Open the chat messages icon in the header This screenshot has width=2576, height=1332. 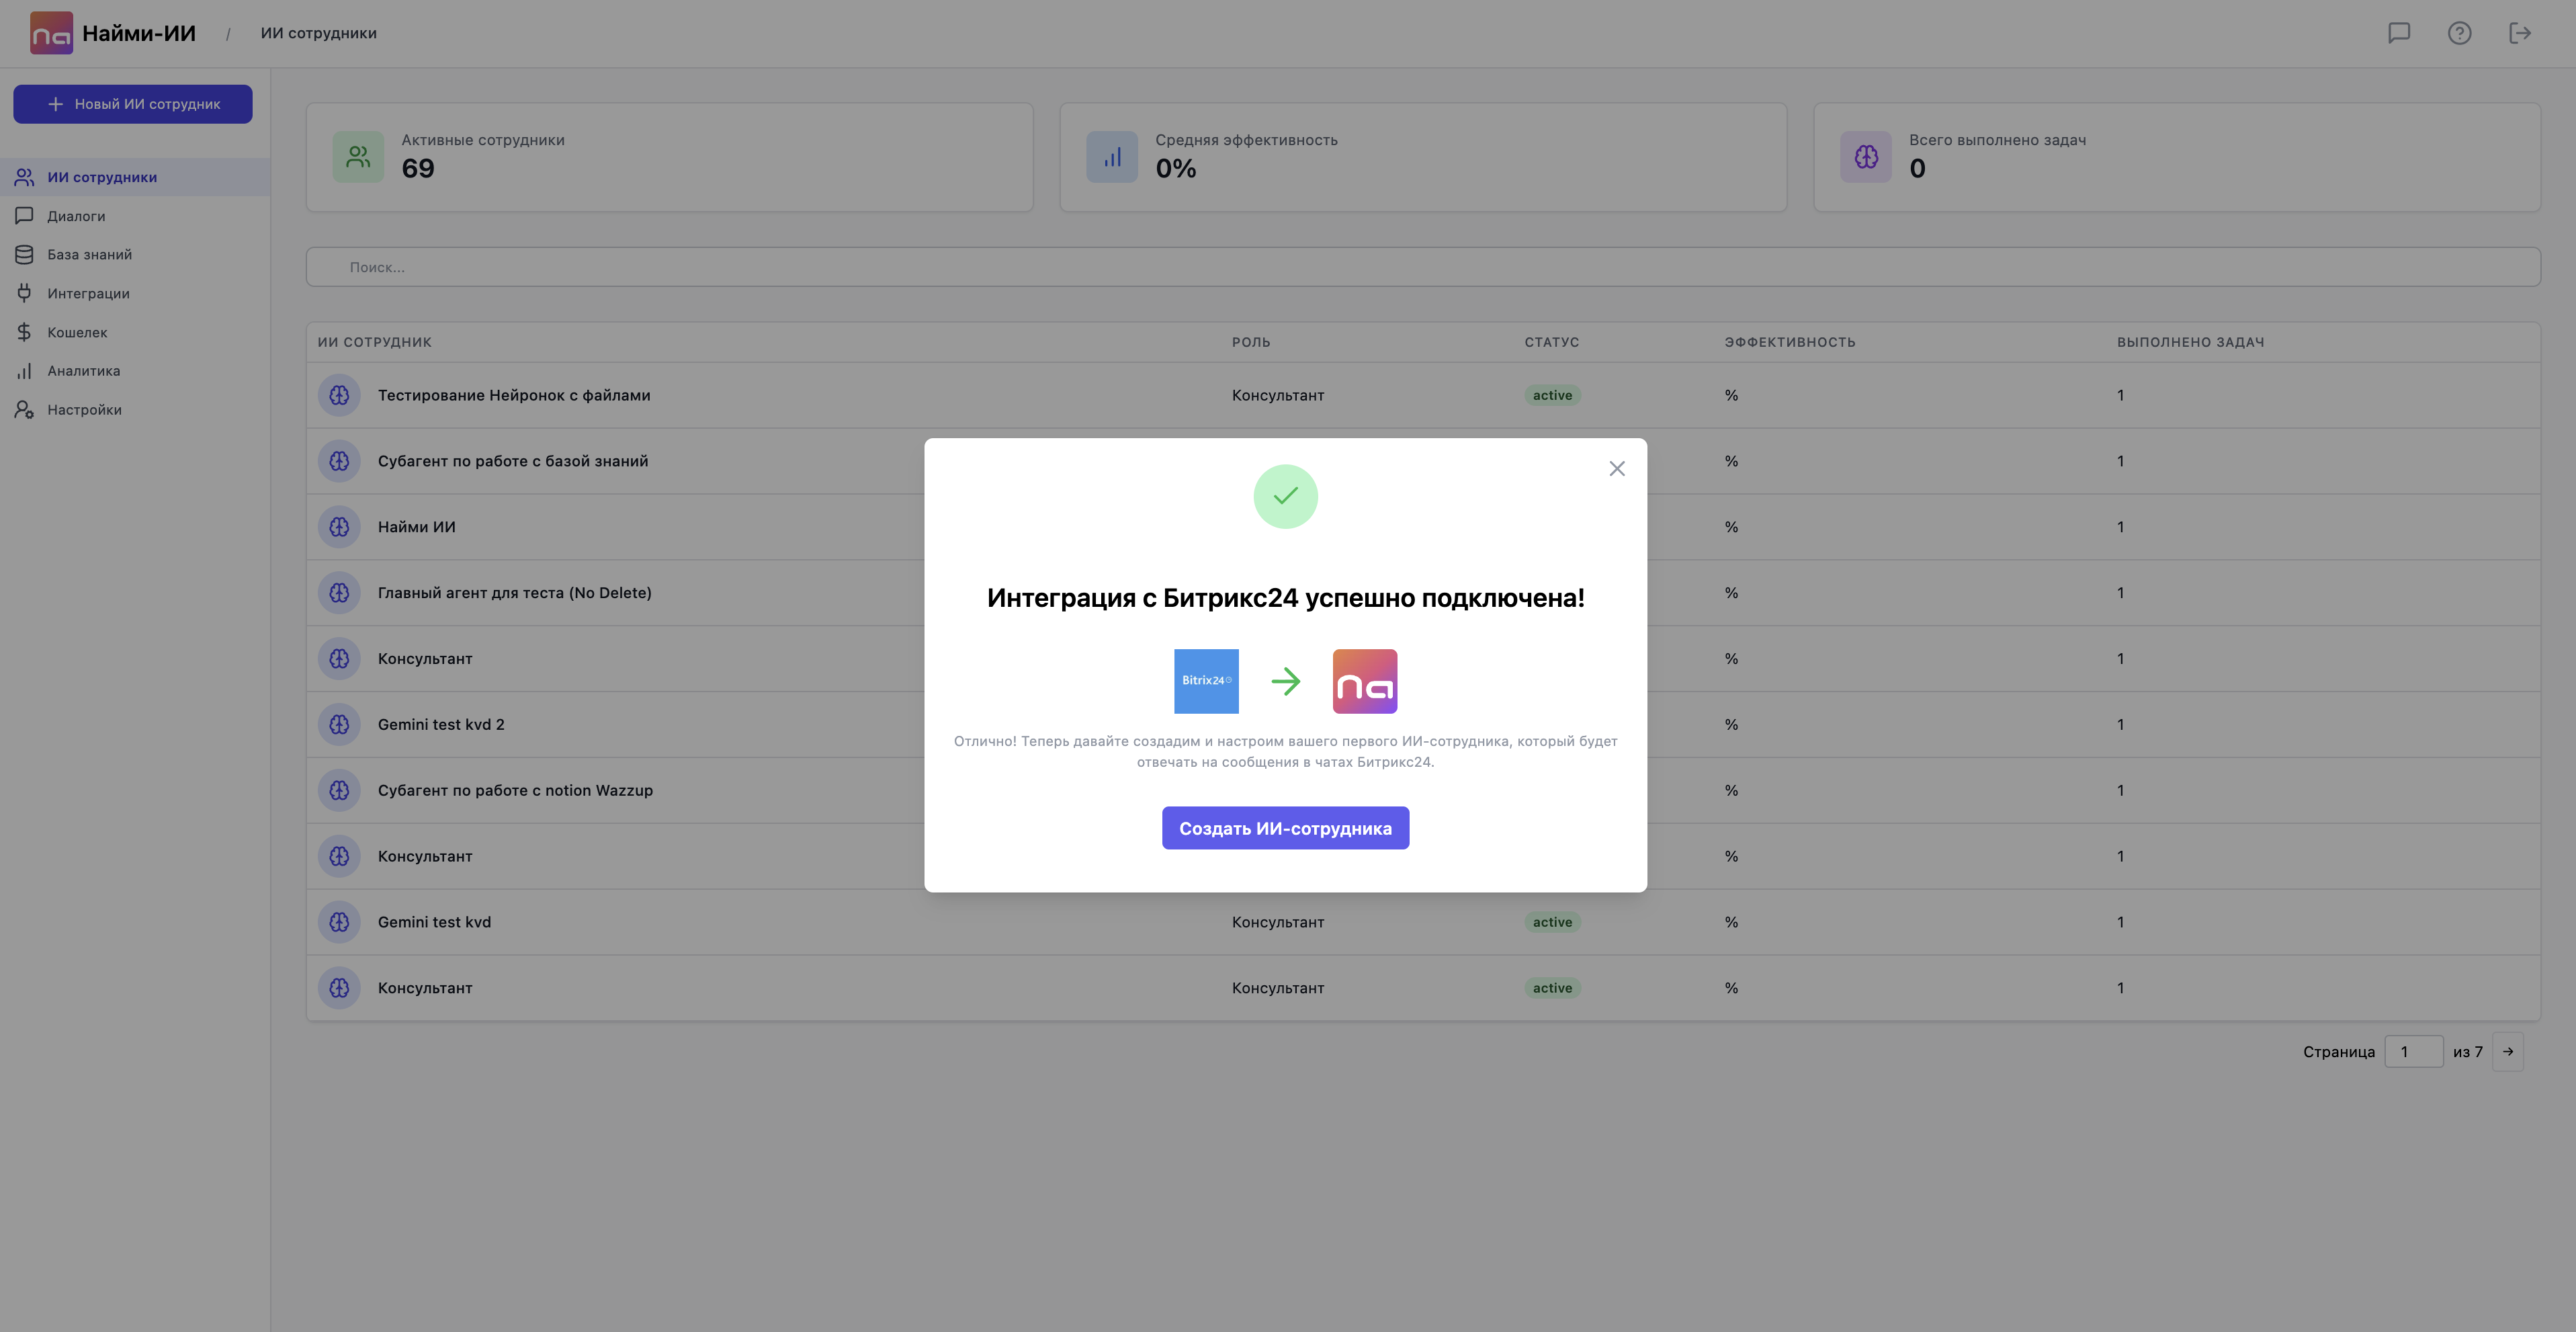coord(2398,33)
